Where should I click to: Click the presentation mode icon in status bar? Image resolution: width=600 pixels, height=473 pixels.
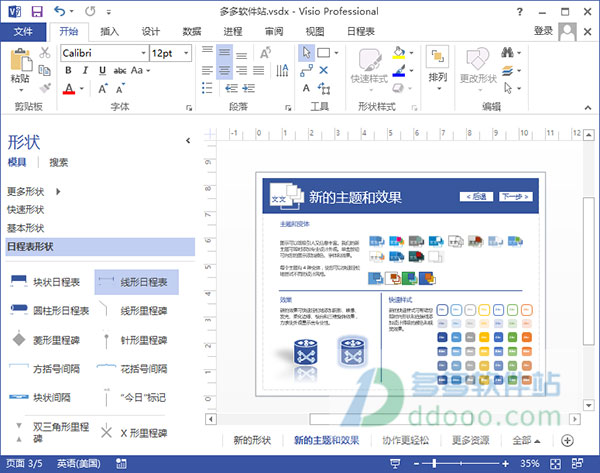[395, 464]
